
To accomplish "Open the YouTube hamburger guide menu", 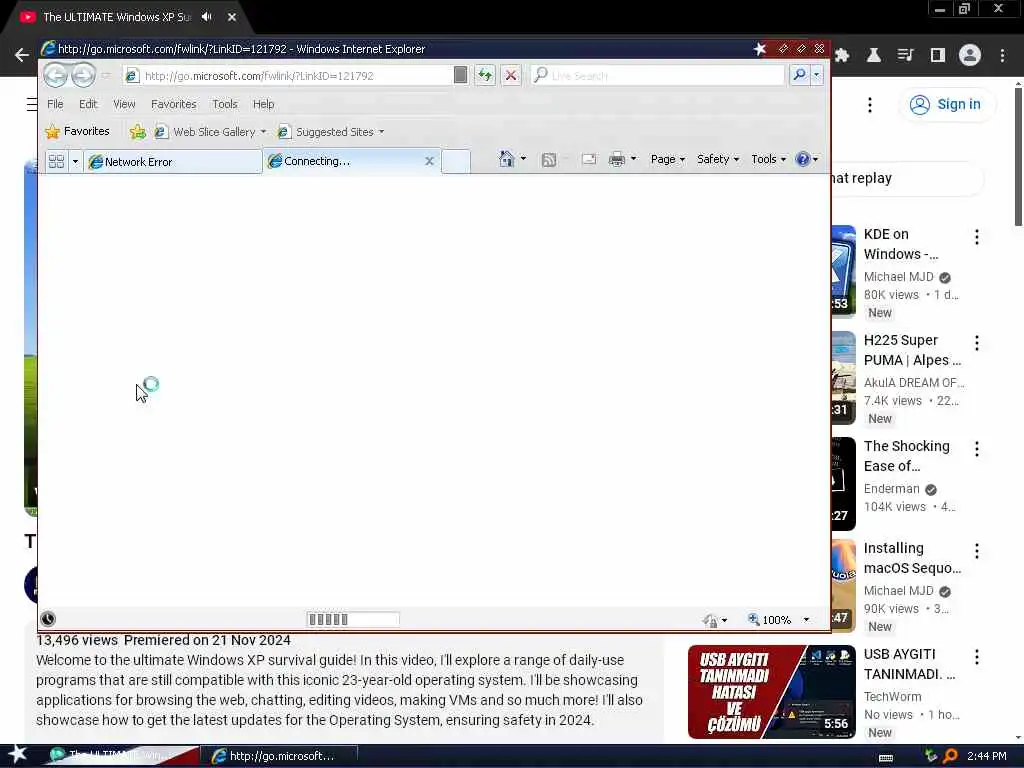I will [31, 104].
